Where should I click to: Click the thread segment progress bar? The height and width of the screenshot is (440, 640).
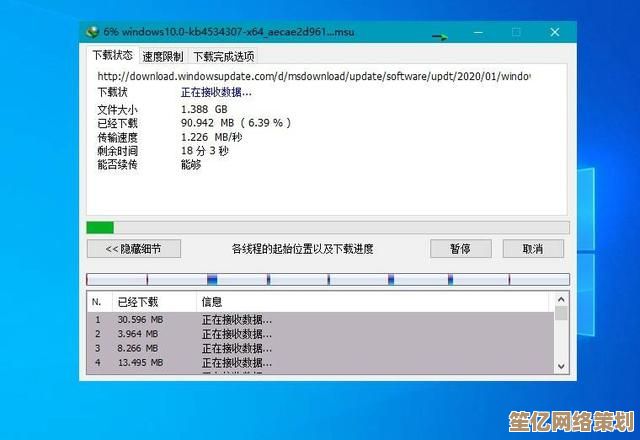tap(327, 279)
